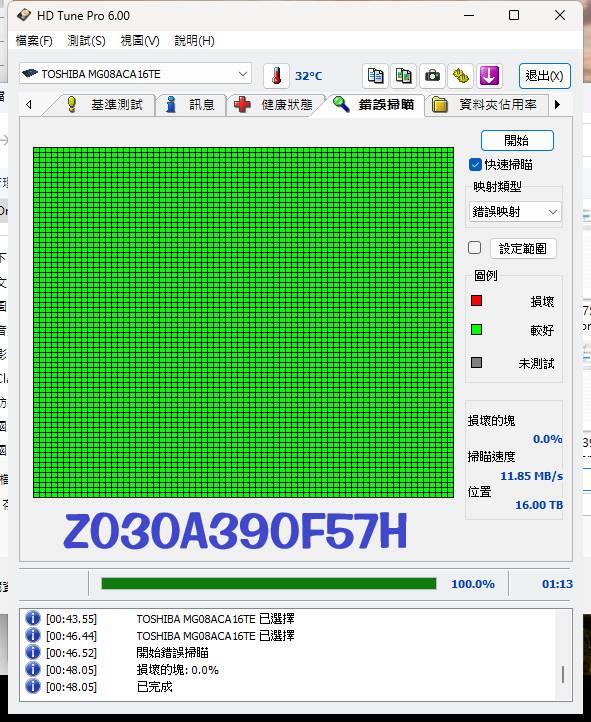Screen dimensions: 591x722
Task: Click the log panel vertical scrollbar
Action: 563,655
